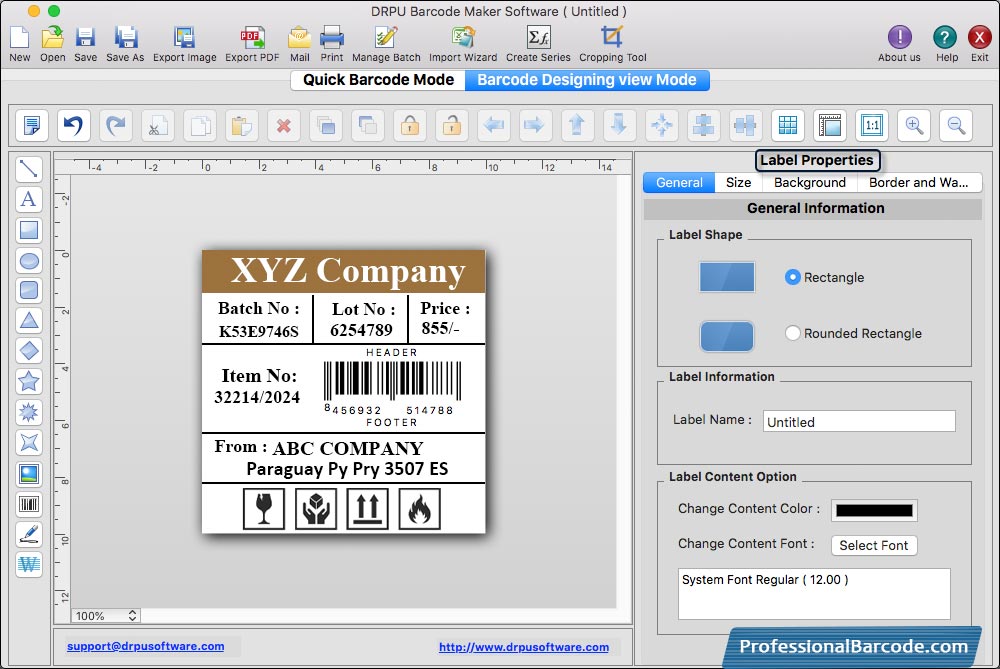This screenshot has width=1000, height=669.
Task: Click the XYZ Company header text
Action: pos(348,271)
